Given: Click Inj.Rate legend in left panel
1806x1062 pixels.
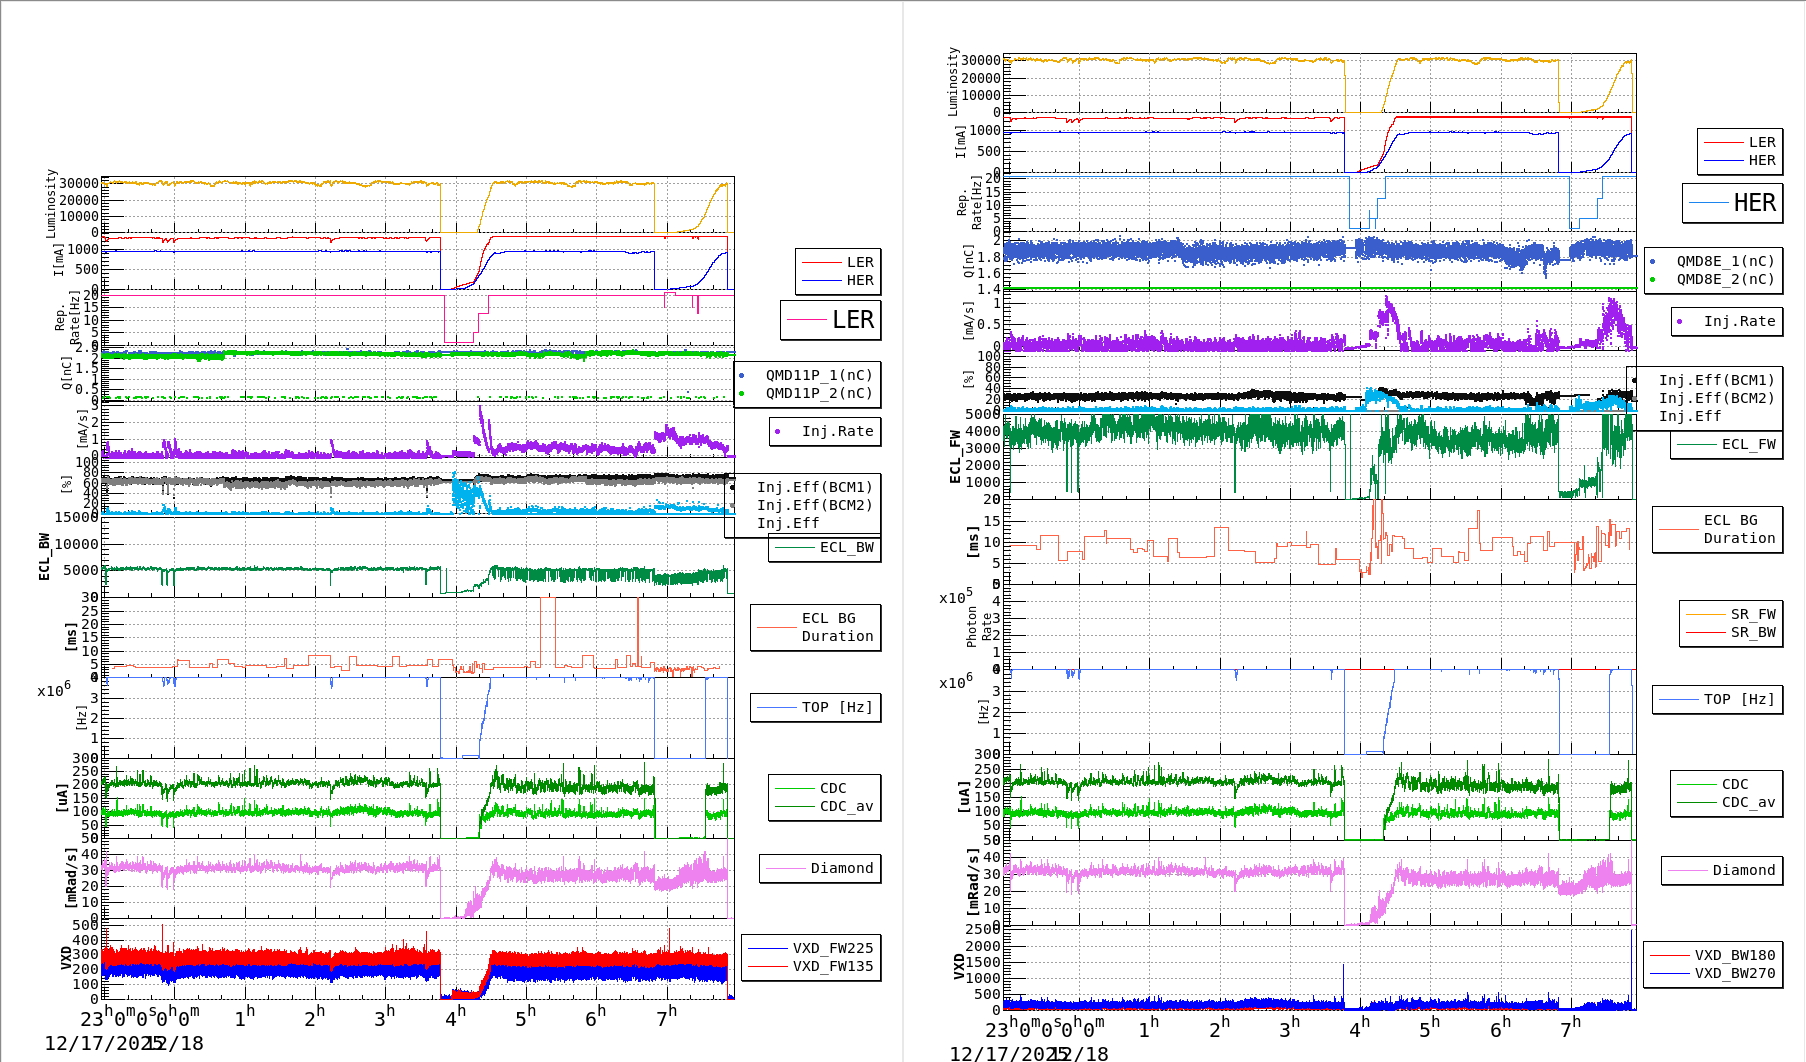Looking at the screenshot, I should tap(825, 431).
